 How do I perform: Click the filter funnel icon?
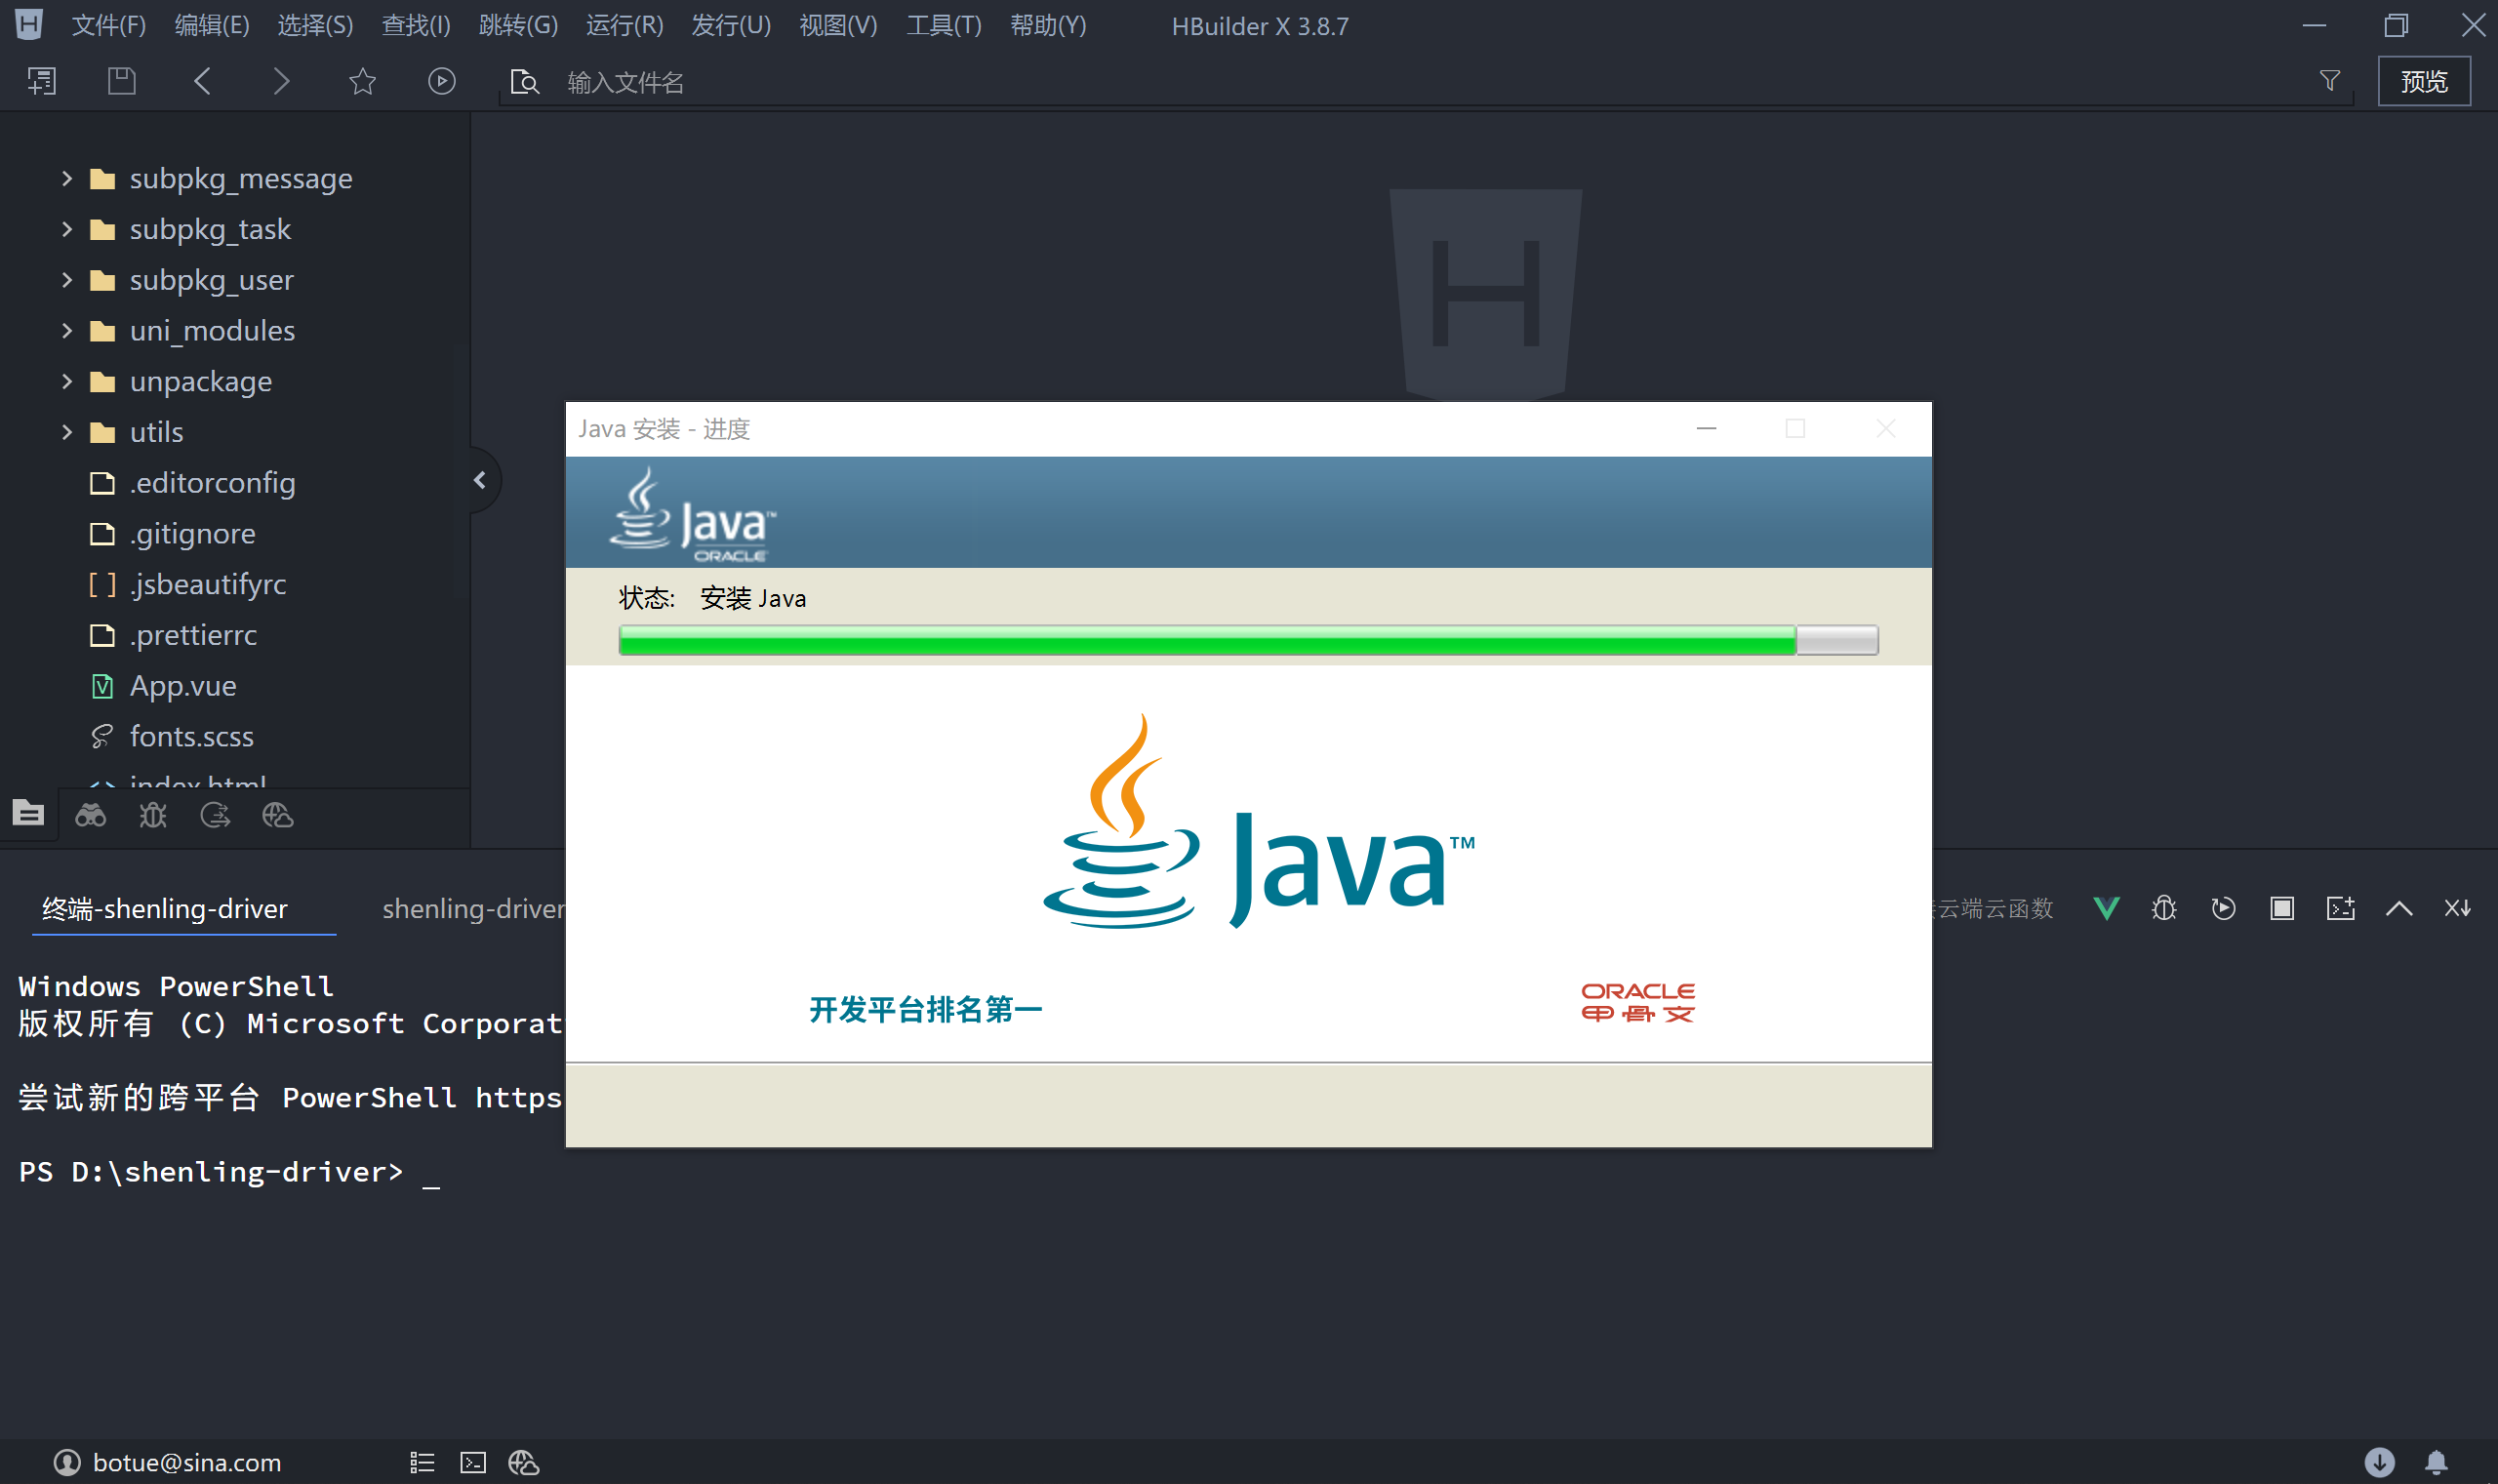(2329, 81)
